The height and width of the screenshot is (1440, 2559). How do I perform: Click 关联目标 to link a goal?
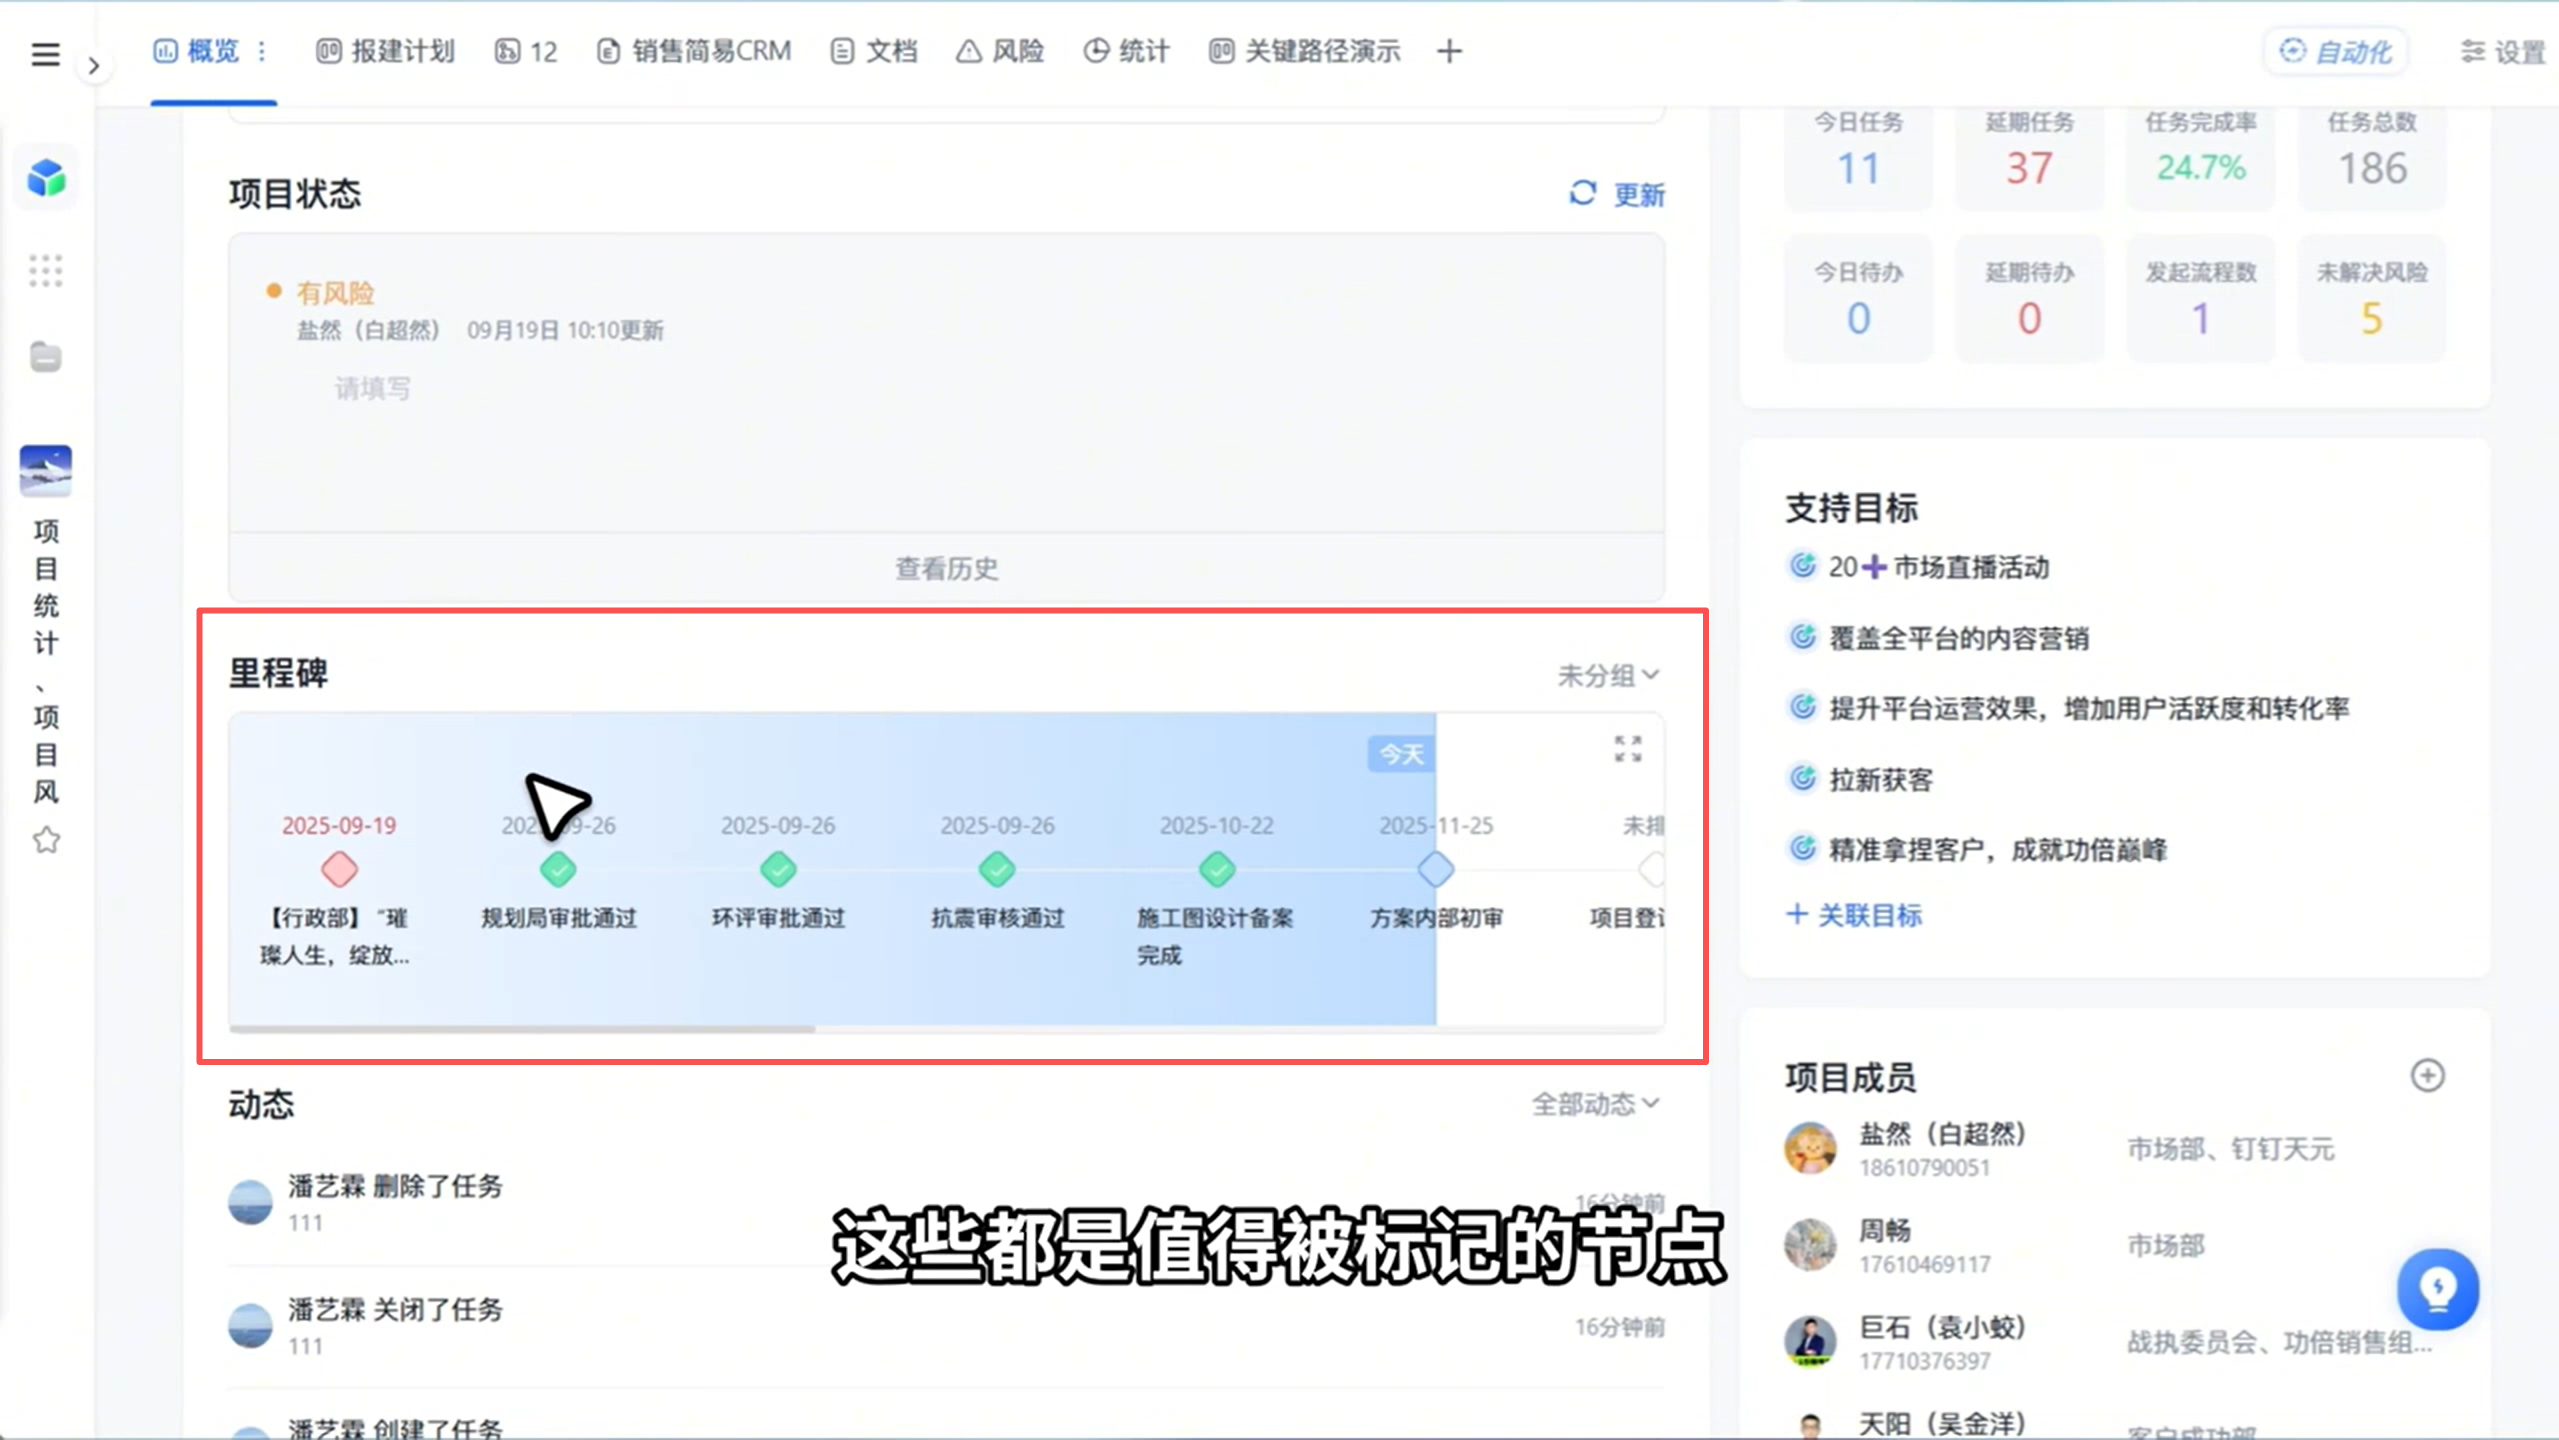(x=1855, y=915)
